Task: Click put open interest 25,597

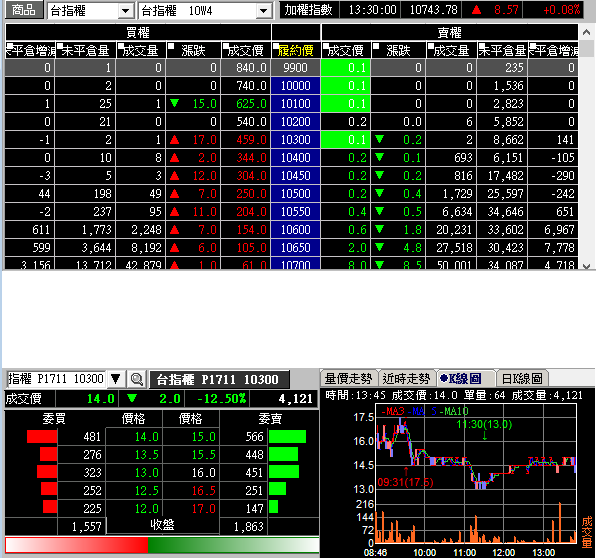Action: 505,194
